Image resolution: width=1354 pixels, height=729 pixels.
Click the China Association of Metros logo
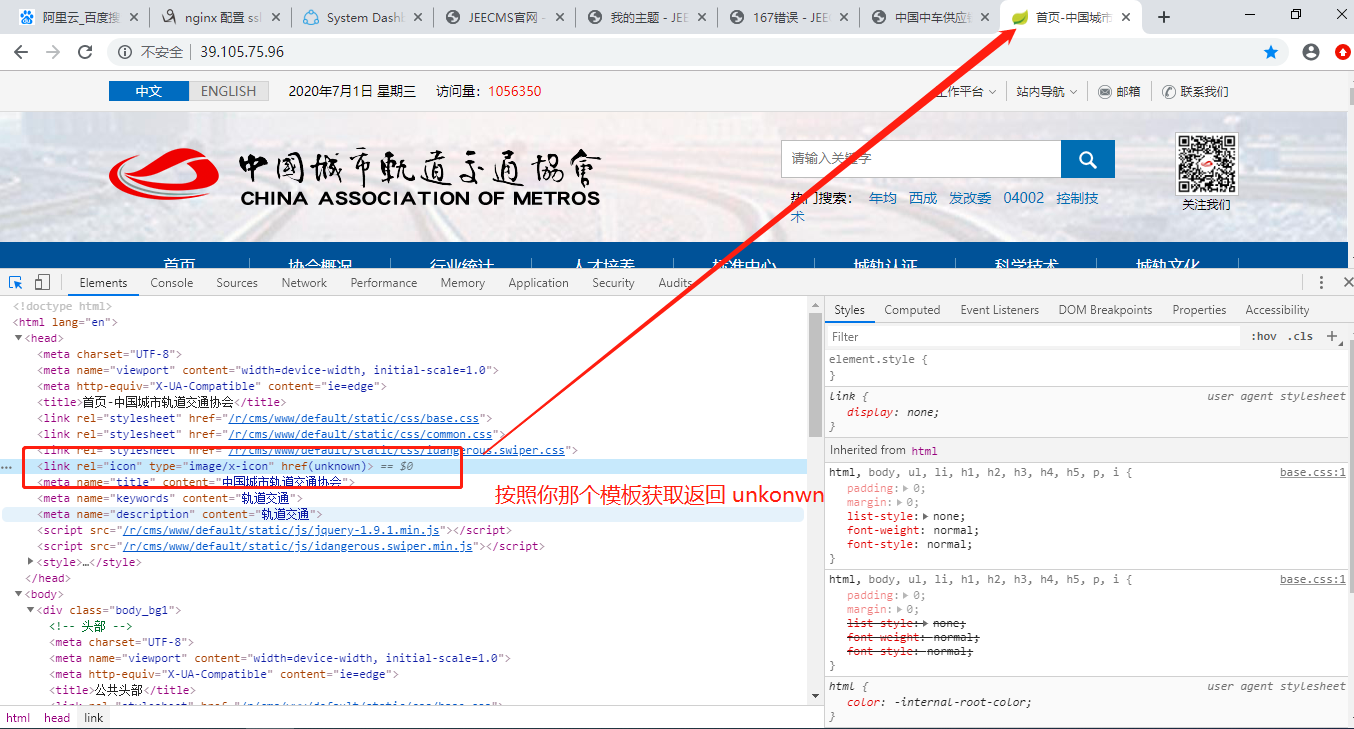355,178
